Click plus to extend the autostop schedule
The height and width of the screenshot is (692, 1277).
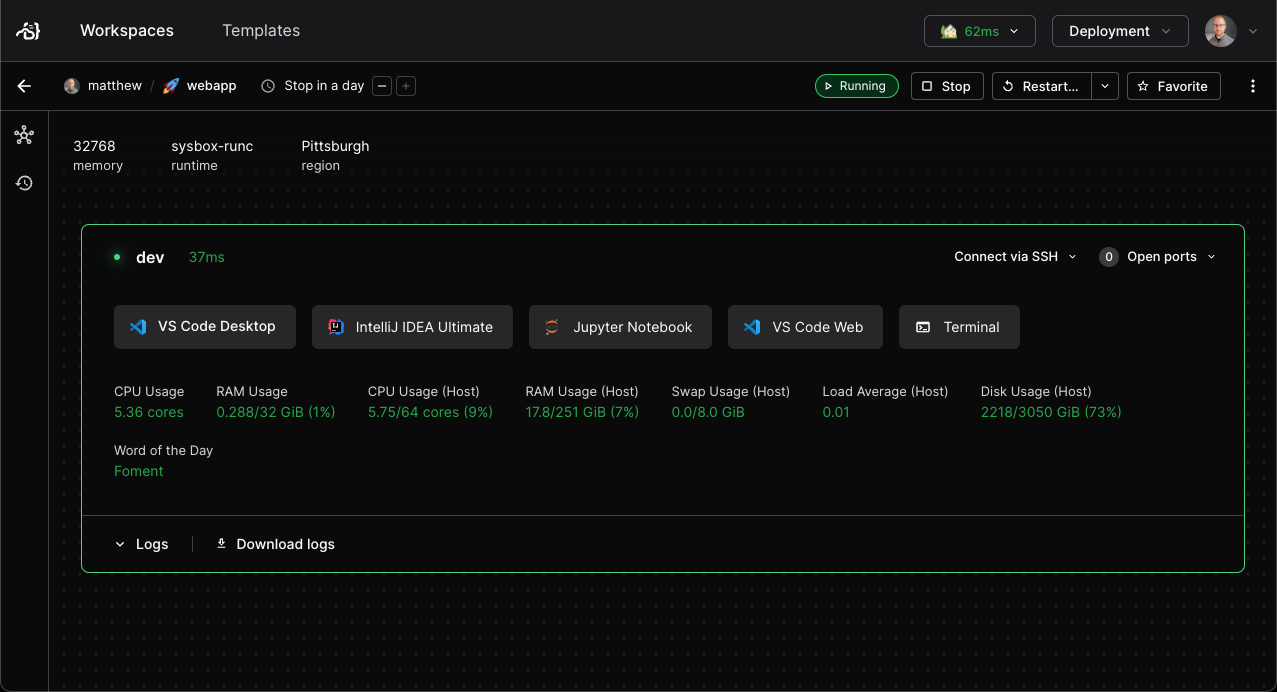pyautogui.click(x=405, y=86)
